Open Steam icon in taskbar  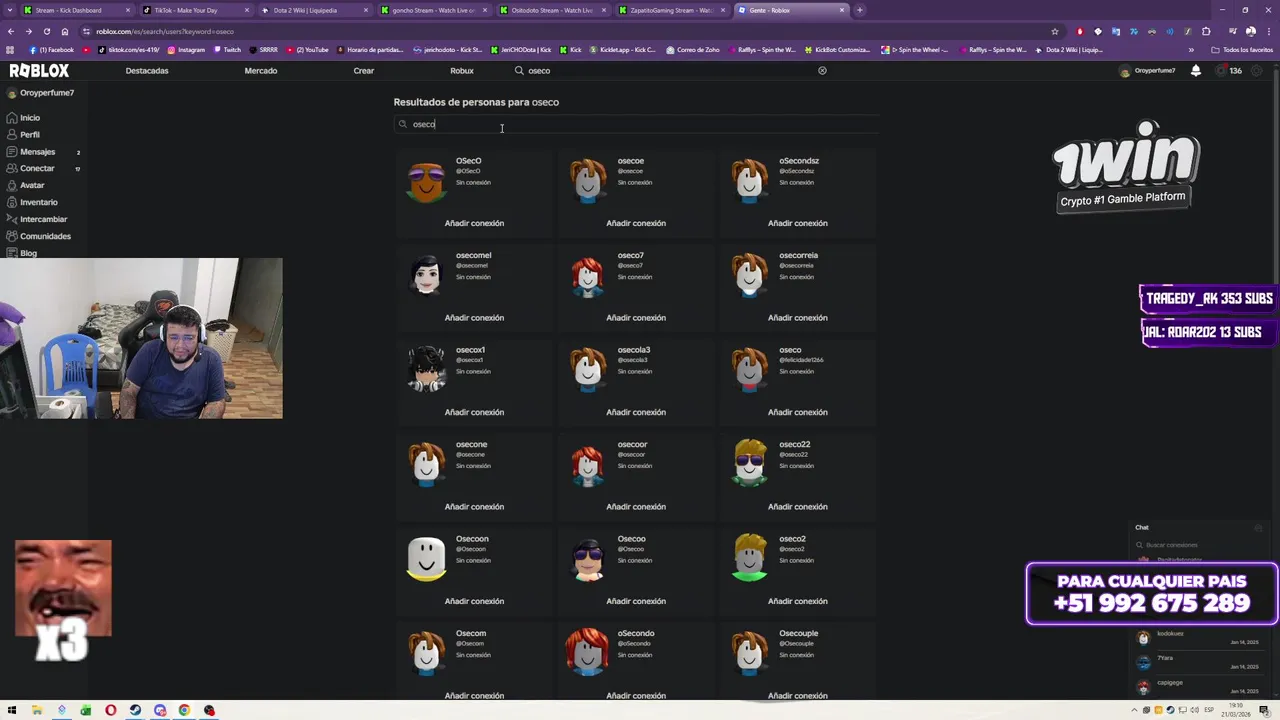135,711
